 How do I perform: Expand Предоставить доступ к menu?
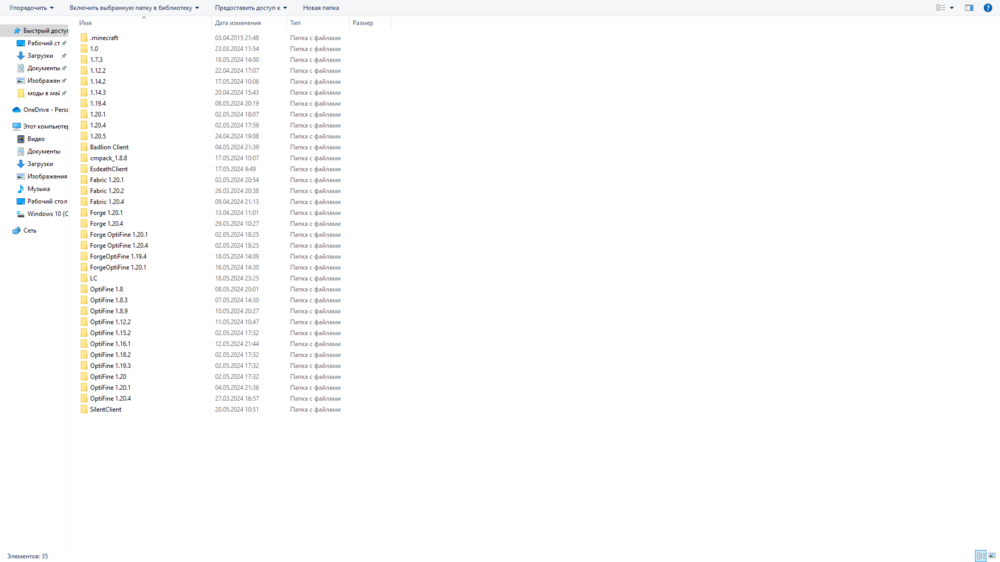pos(251,8)
